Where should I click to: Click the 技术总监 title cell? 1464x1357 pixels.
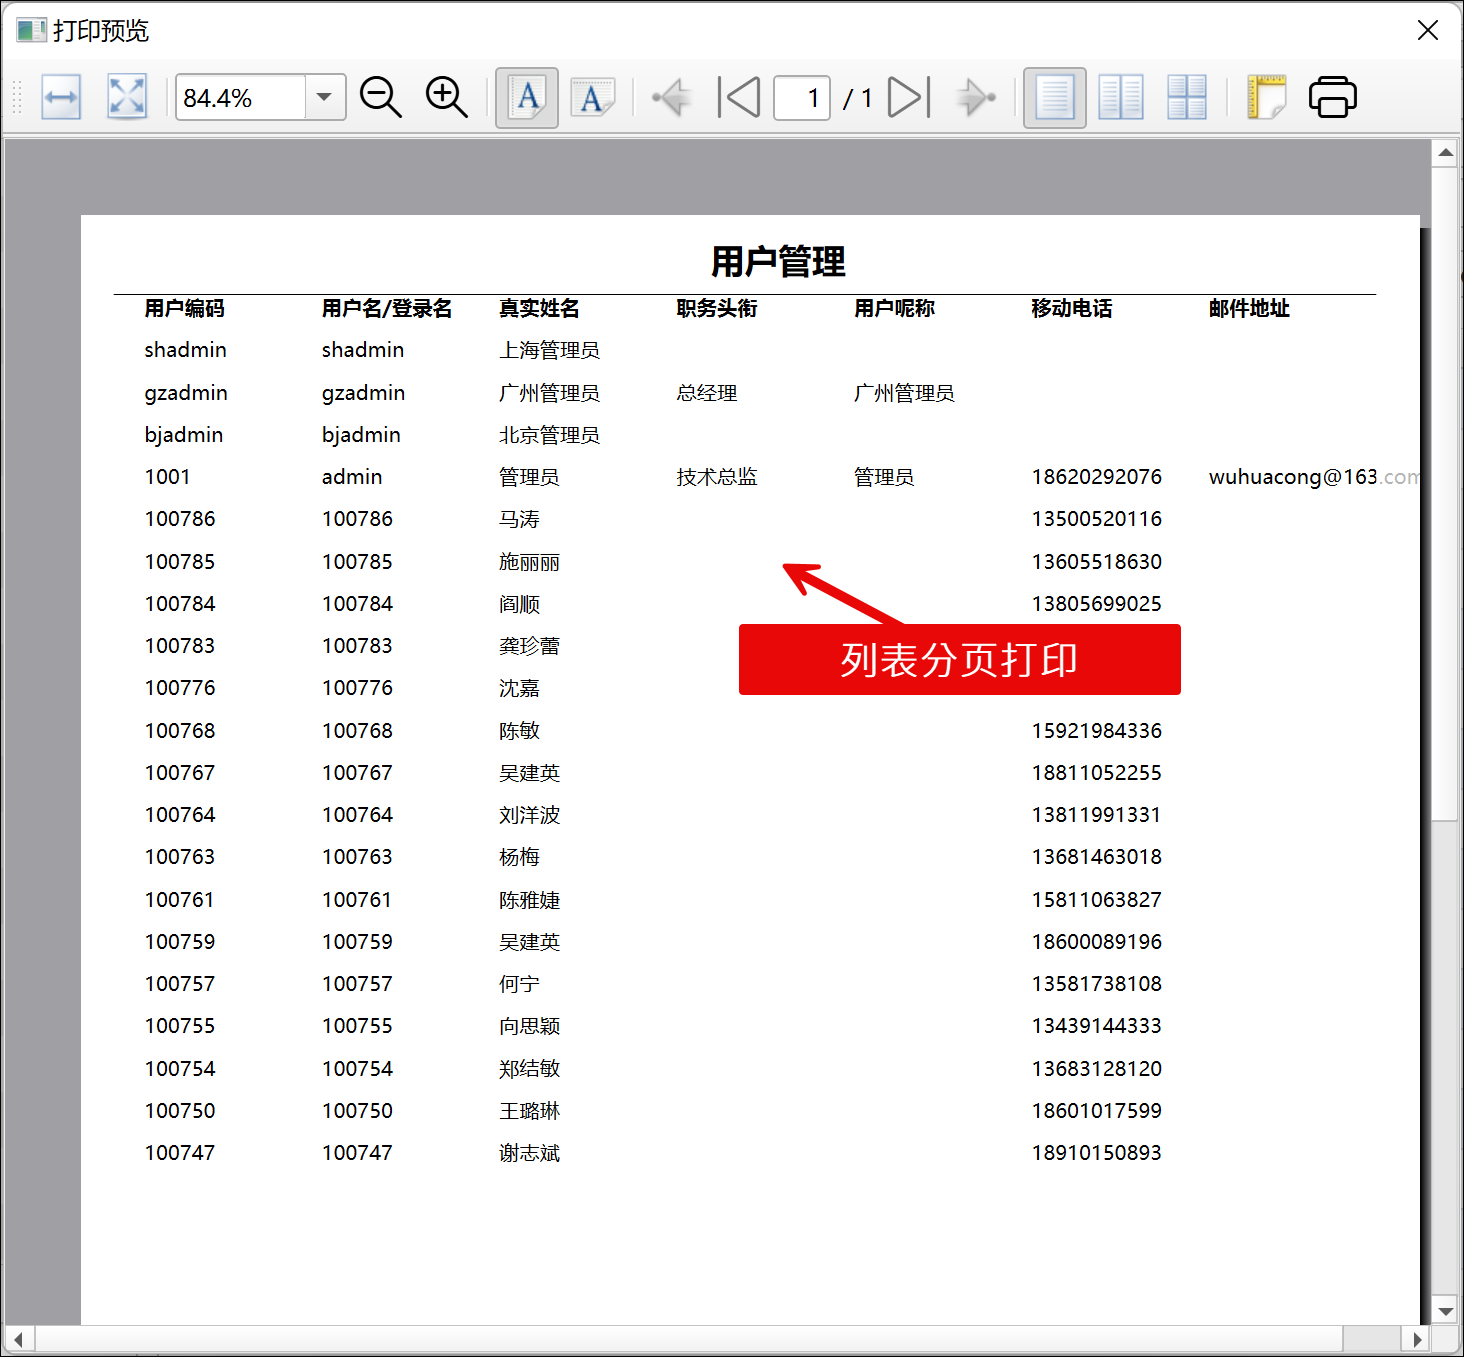point(717,477)
